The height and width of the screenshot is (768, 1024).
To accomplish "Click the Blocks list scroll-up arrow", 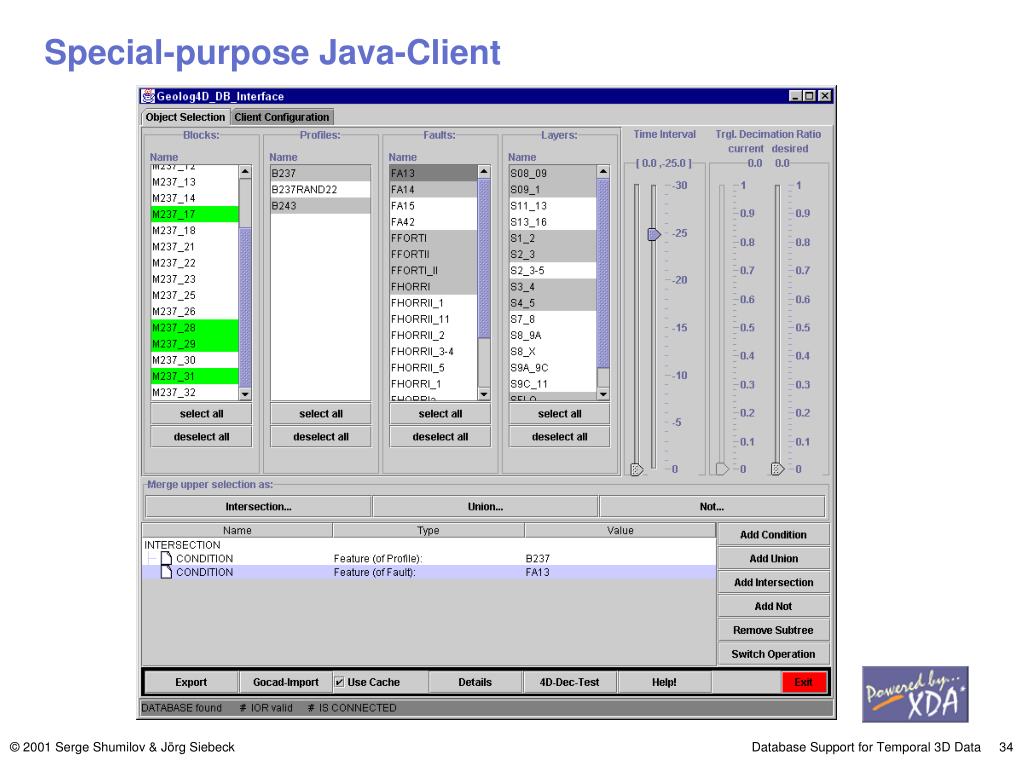I will pos(245,172).
